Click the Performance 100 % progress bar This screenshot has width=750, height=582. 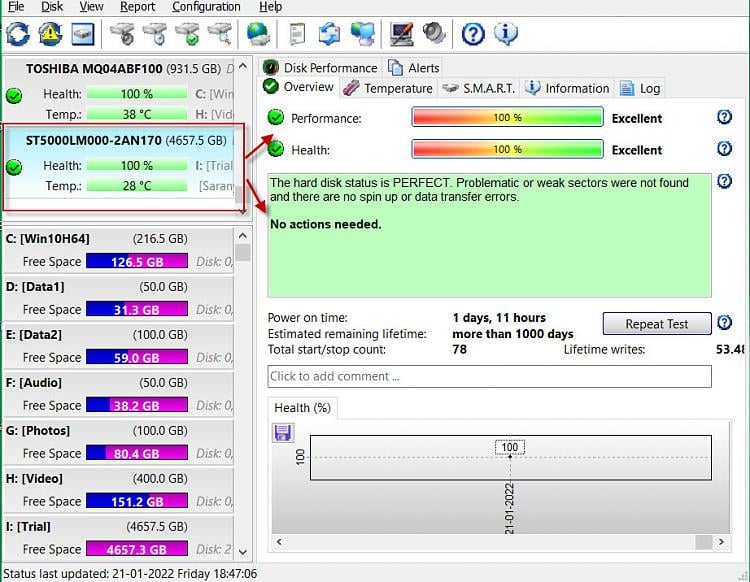[507, 118]
